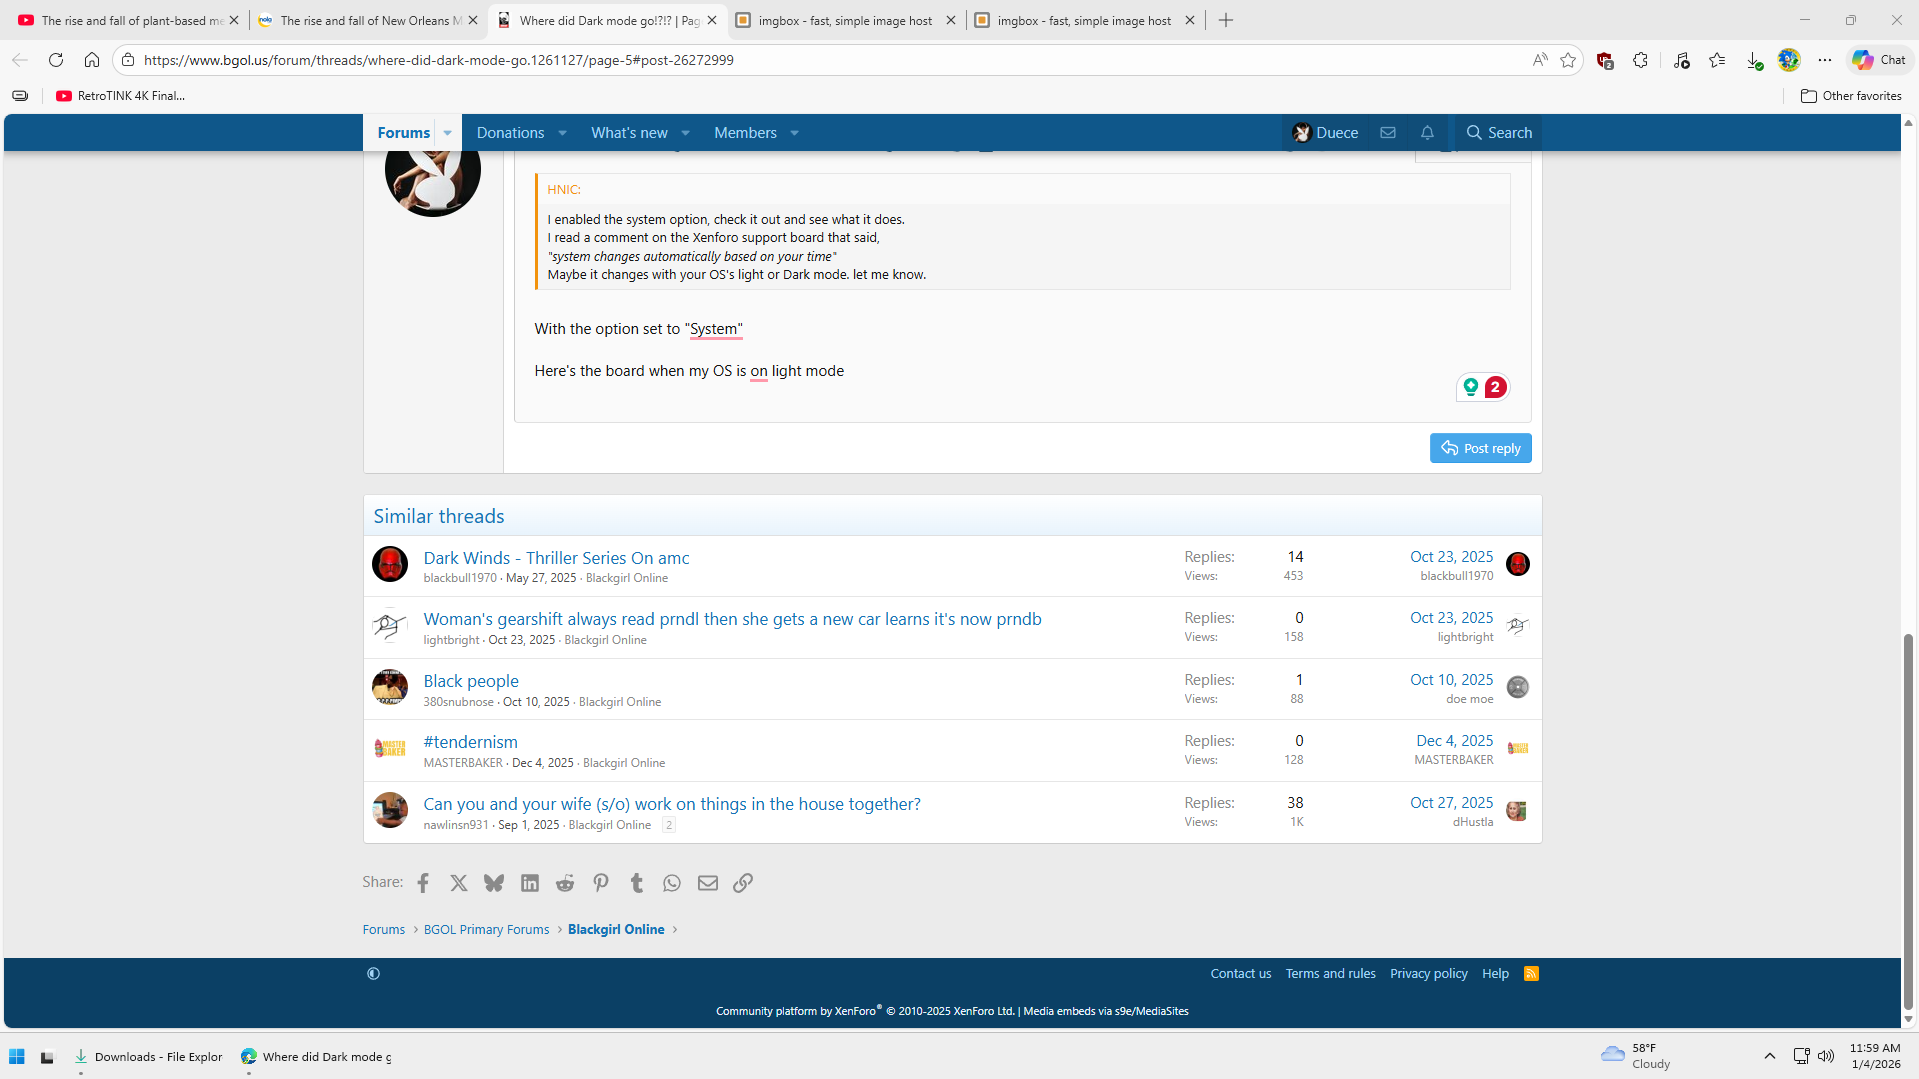The height and width of the screenshot is (1079, 1919).
Task: Expand the Forums dropdown arrow
Action: tap(448, 133)
